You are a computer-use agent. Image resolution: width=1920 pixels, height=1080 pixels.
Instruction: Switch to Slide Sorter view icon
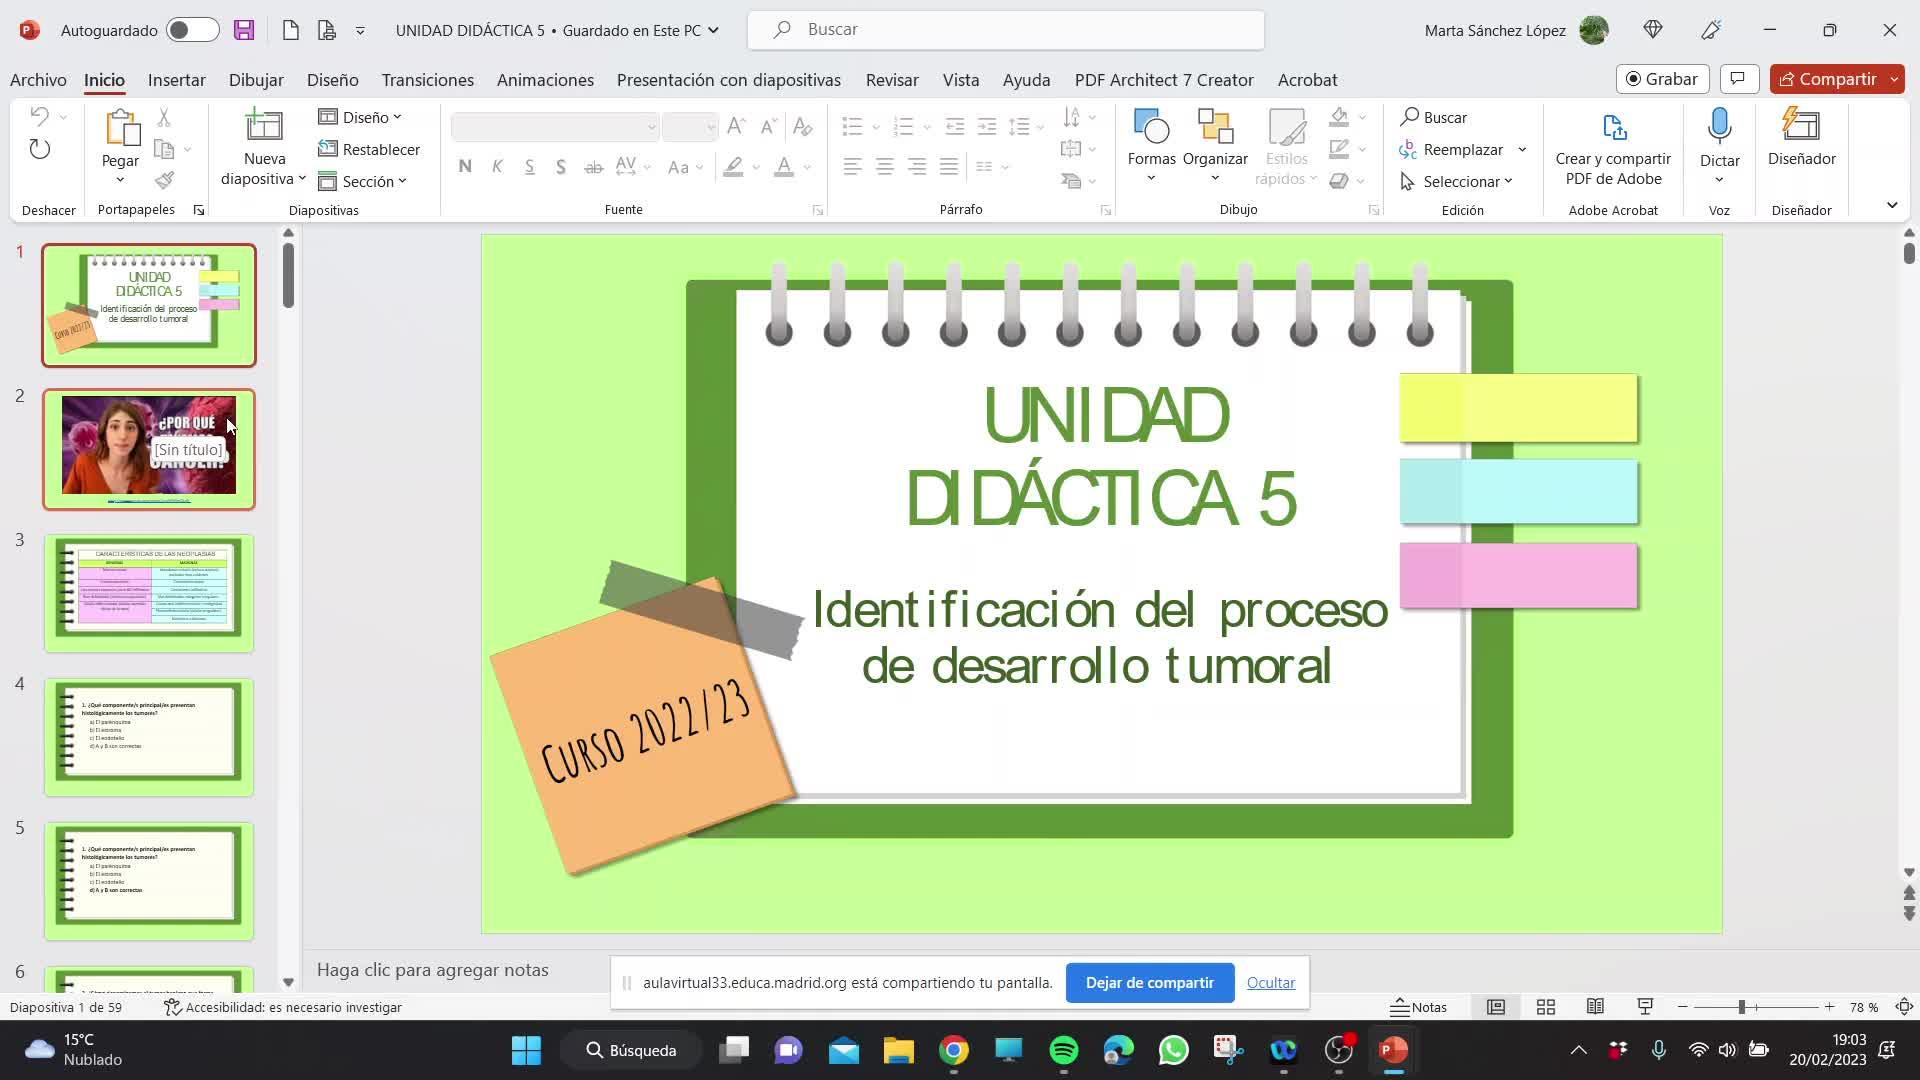1545,1007
